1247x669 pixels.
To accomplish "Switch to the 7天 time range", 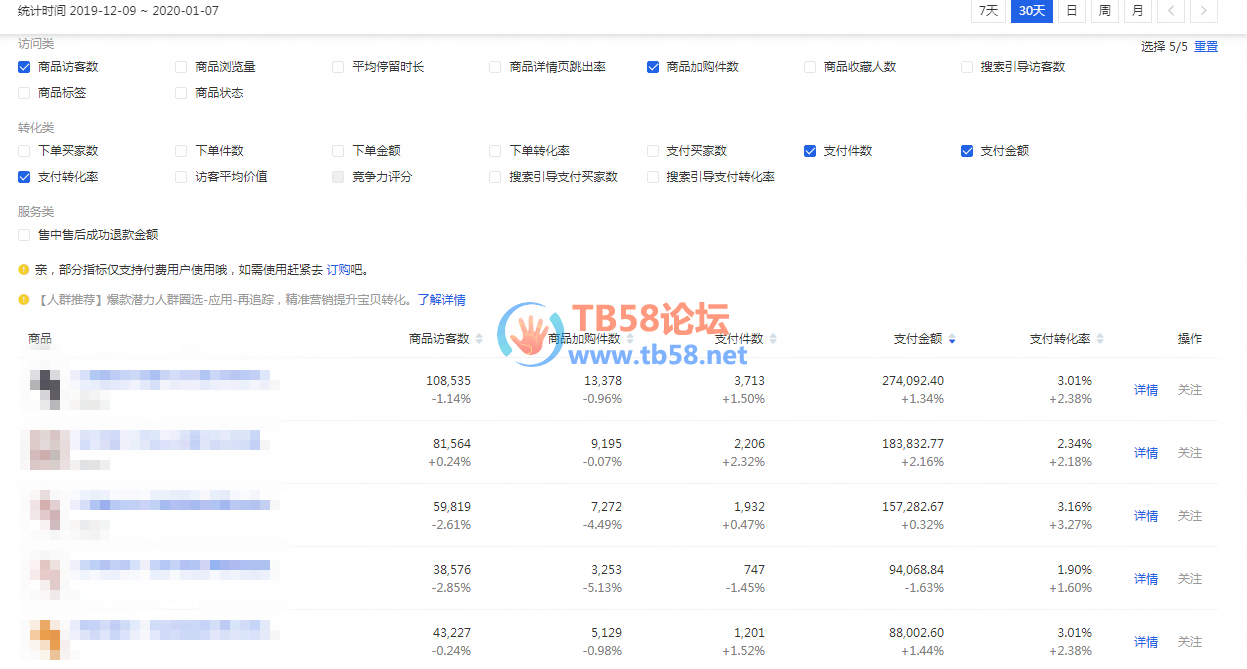I will (988, 11).
